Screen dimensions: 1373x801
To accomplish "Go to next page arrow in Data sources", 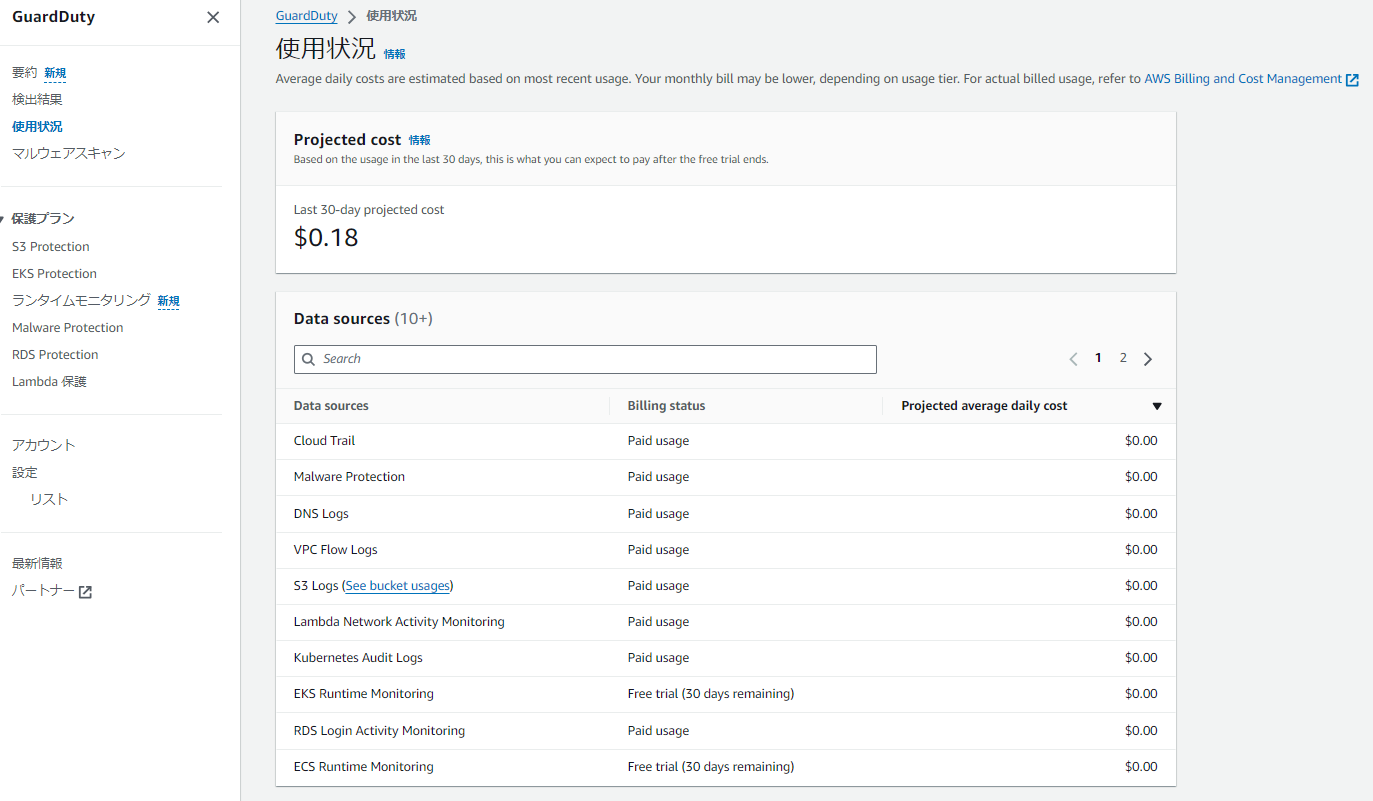I will click(1148, 359).
